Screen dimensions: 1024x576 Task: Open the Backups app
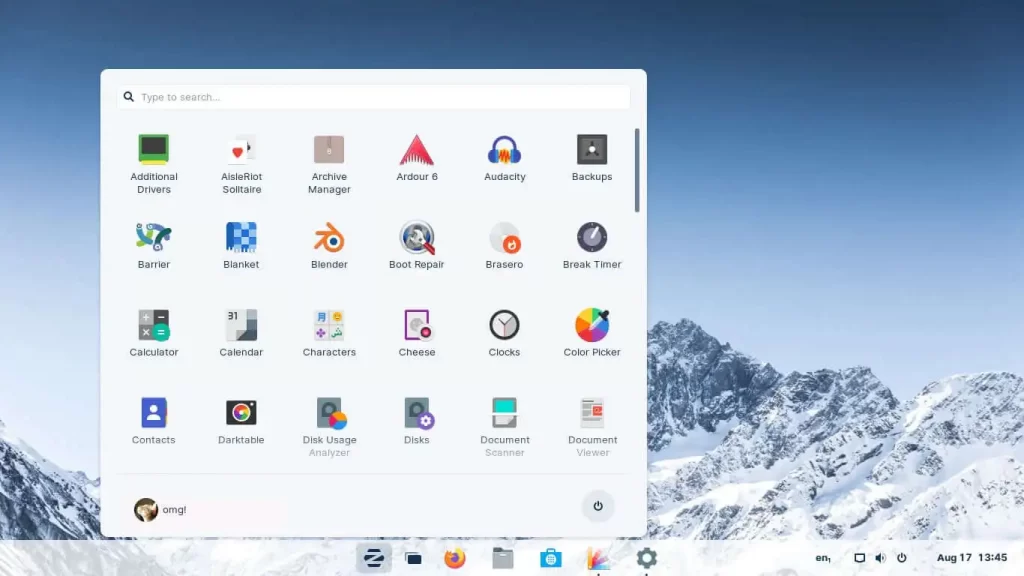[592, 158]
